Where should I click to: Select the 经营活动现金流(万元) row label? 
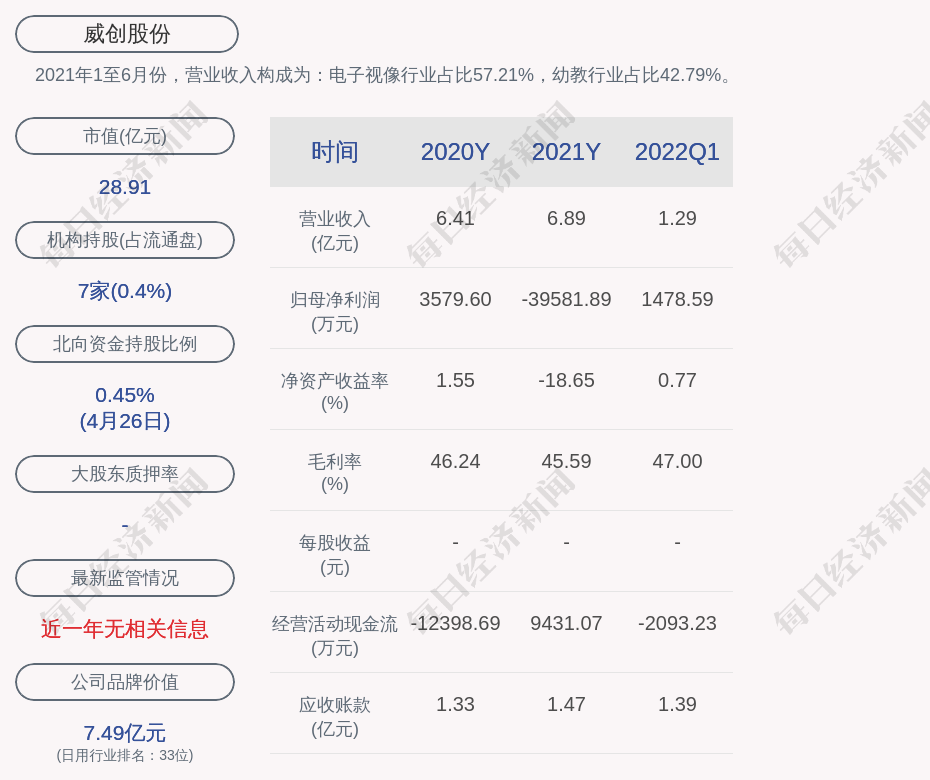pyautogui.click(x=335, y=635)
